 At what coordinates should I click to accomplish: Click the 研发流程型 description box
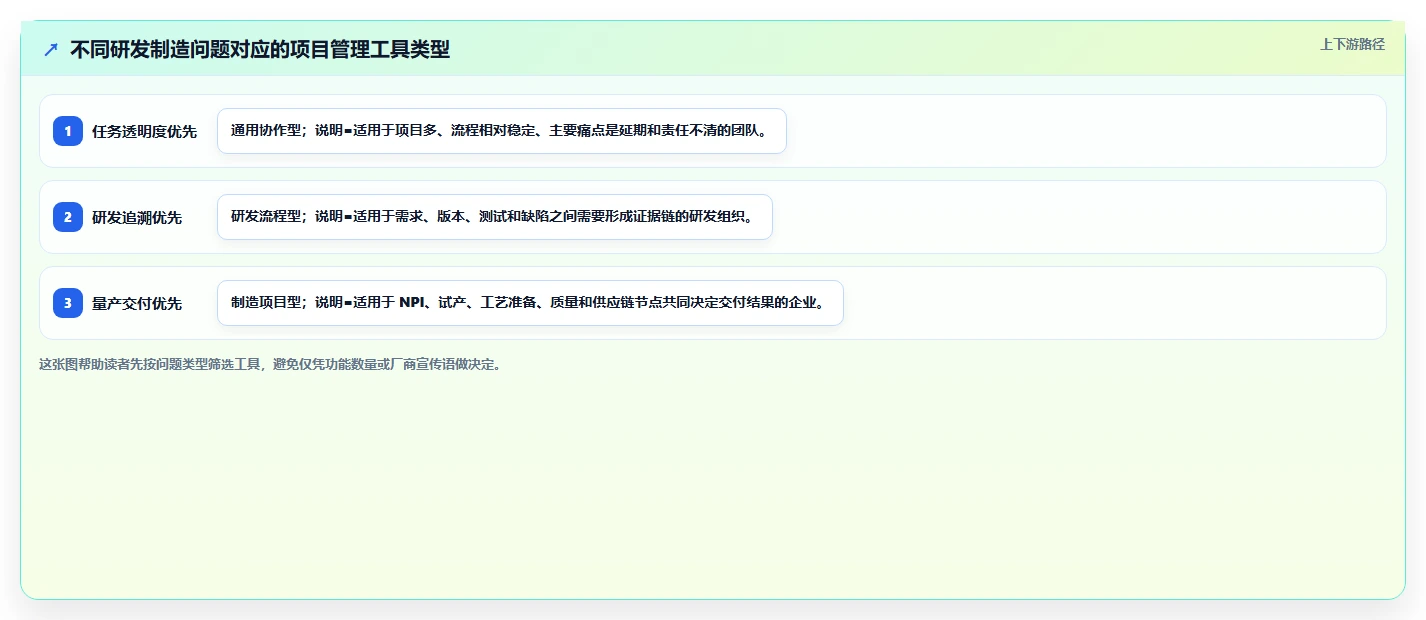(495, 217)
